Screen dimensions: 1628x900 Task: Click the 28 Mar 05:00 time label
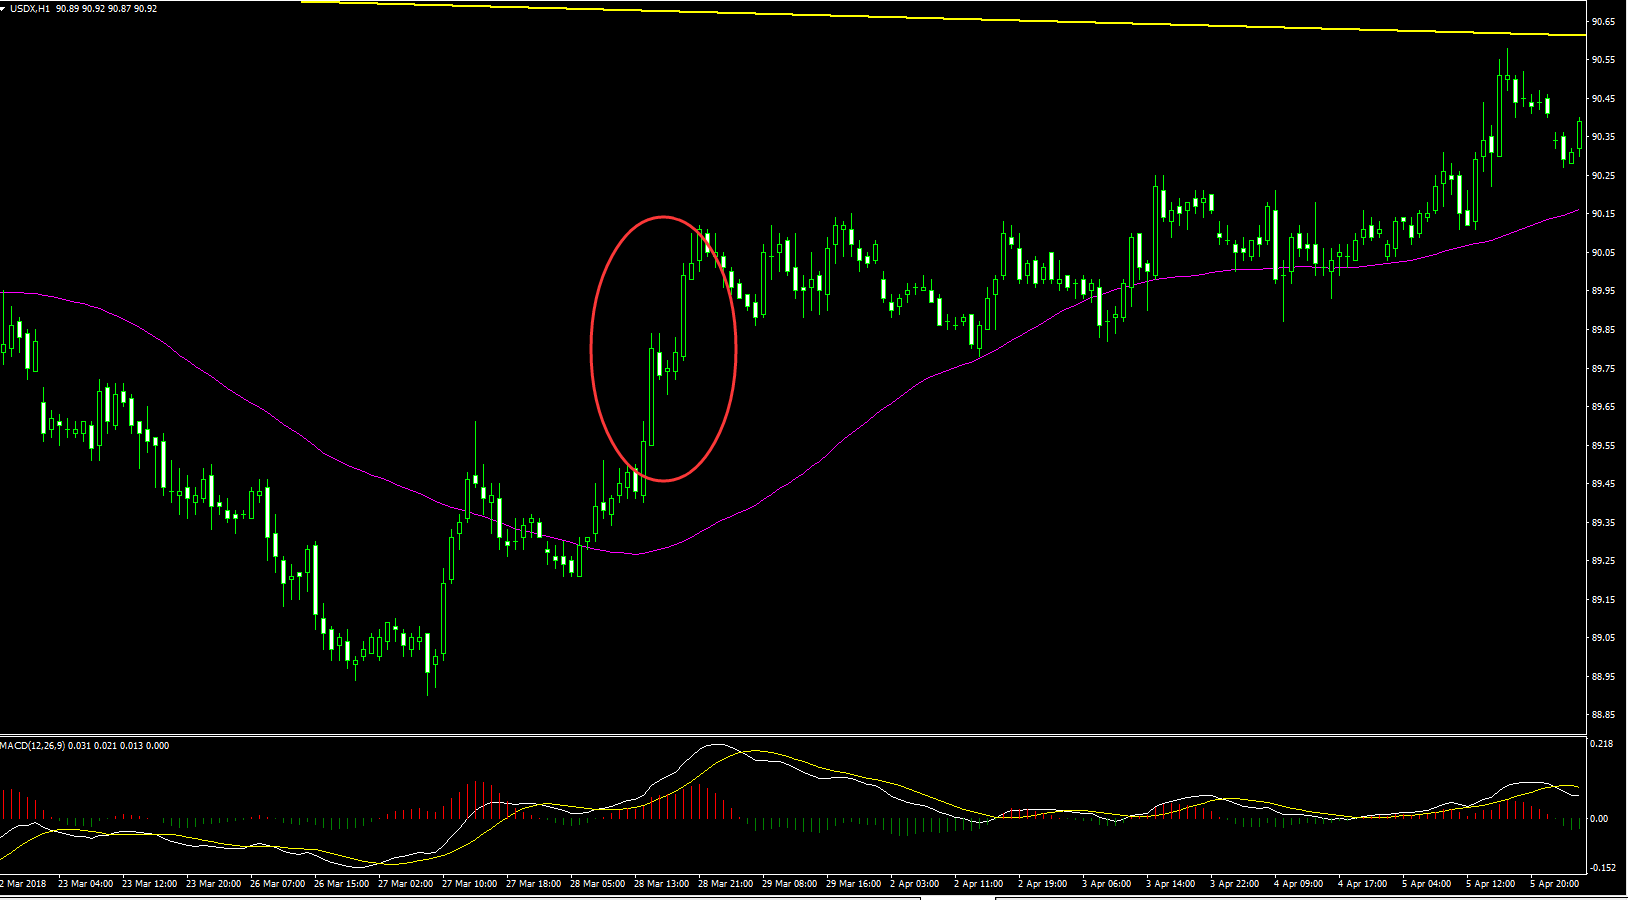597,884
